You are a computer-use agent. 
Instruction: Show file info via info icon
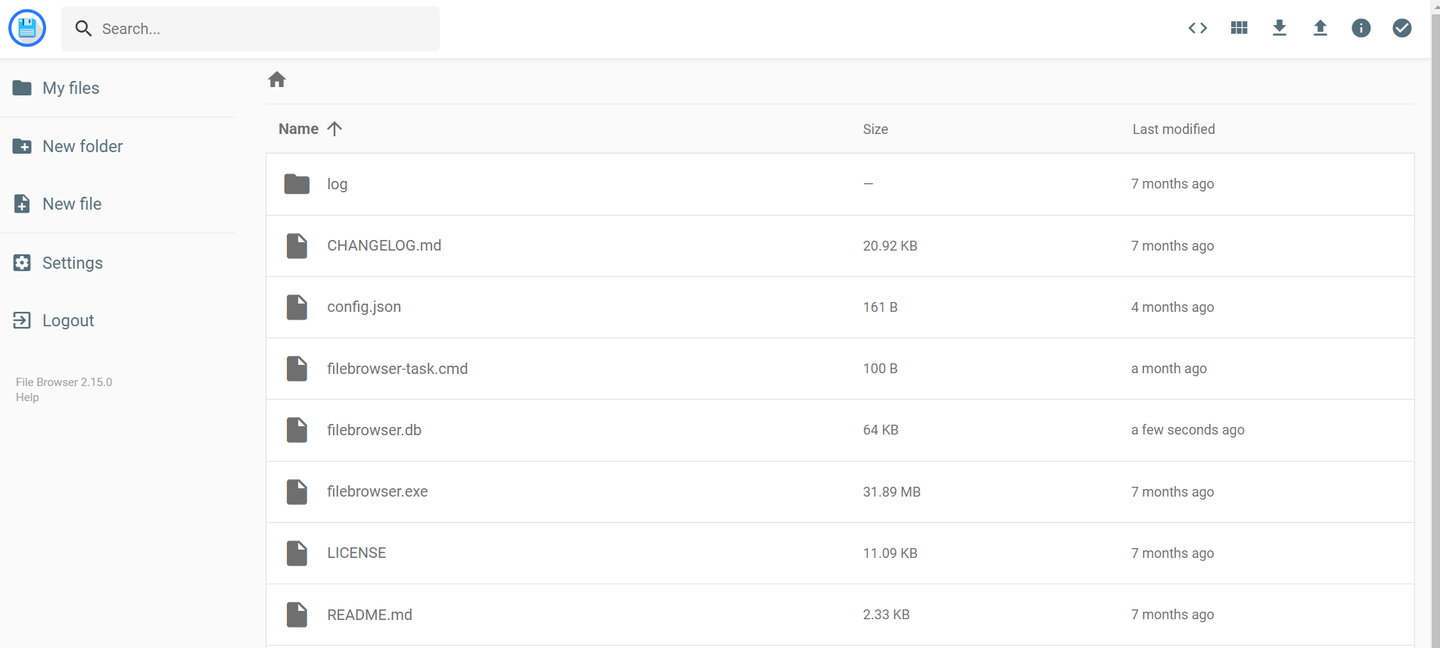point(1361,28)
